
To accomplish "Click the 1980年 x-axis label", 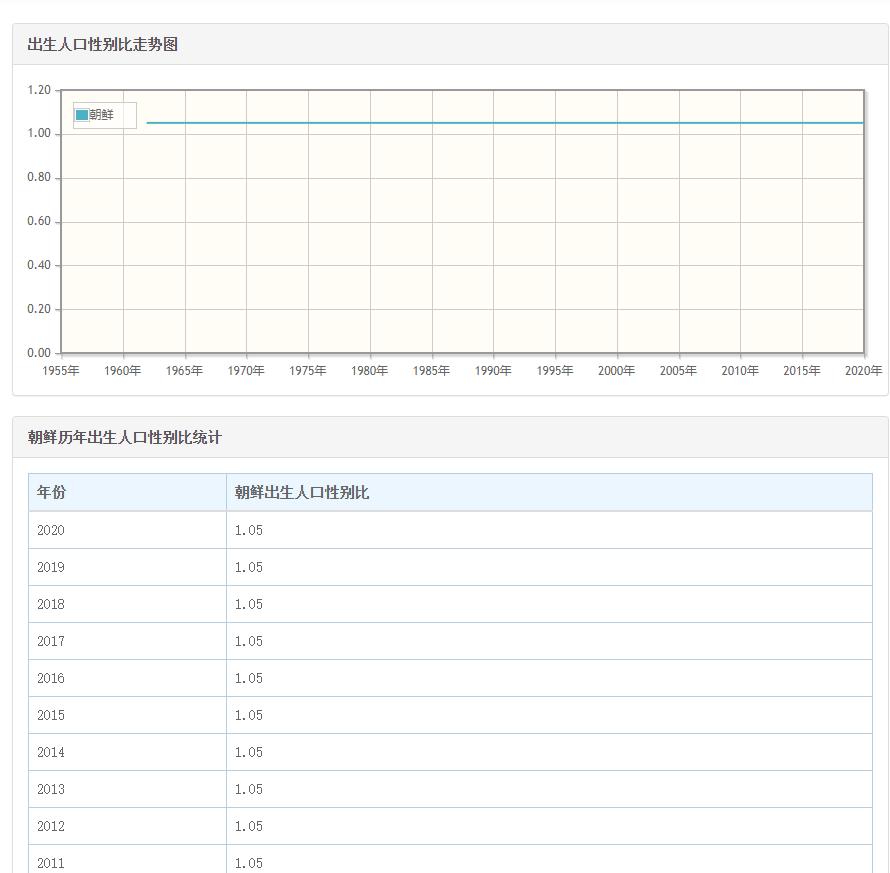I will (370, 371).
